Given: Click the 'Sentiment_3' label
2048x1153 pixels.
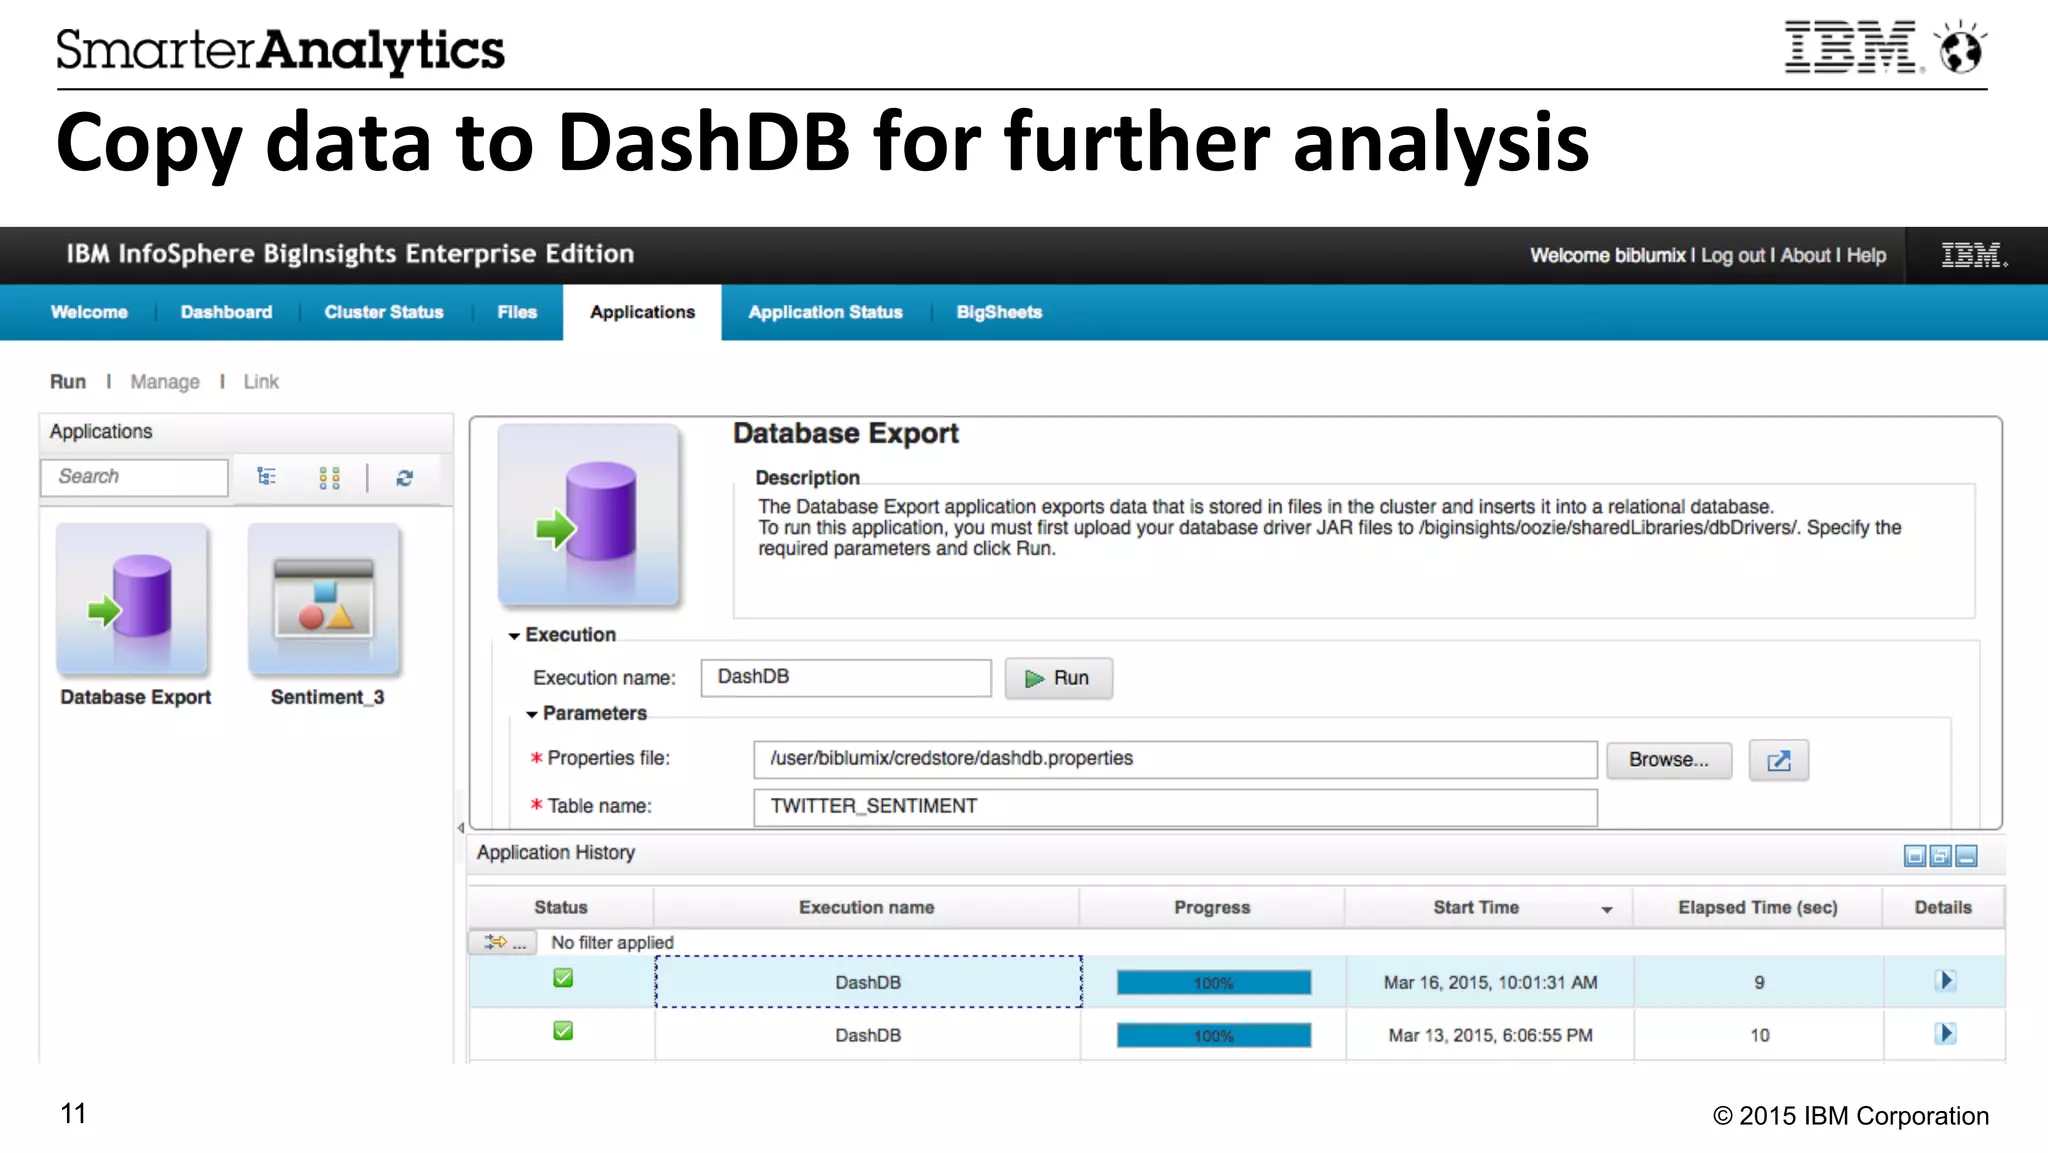Looking at the screenshot, I should (x=327, y=697).
